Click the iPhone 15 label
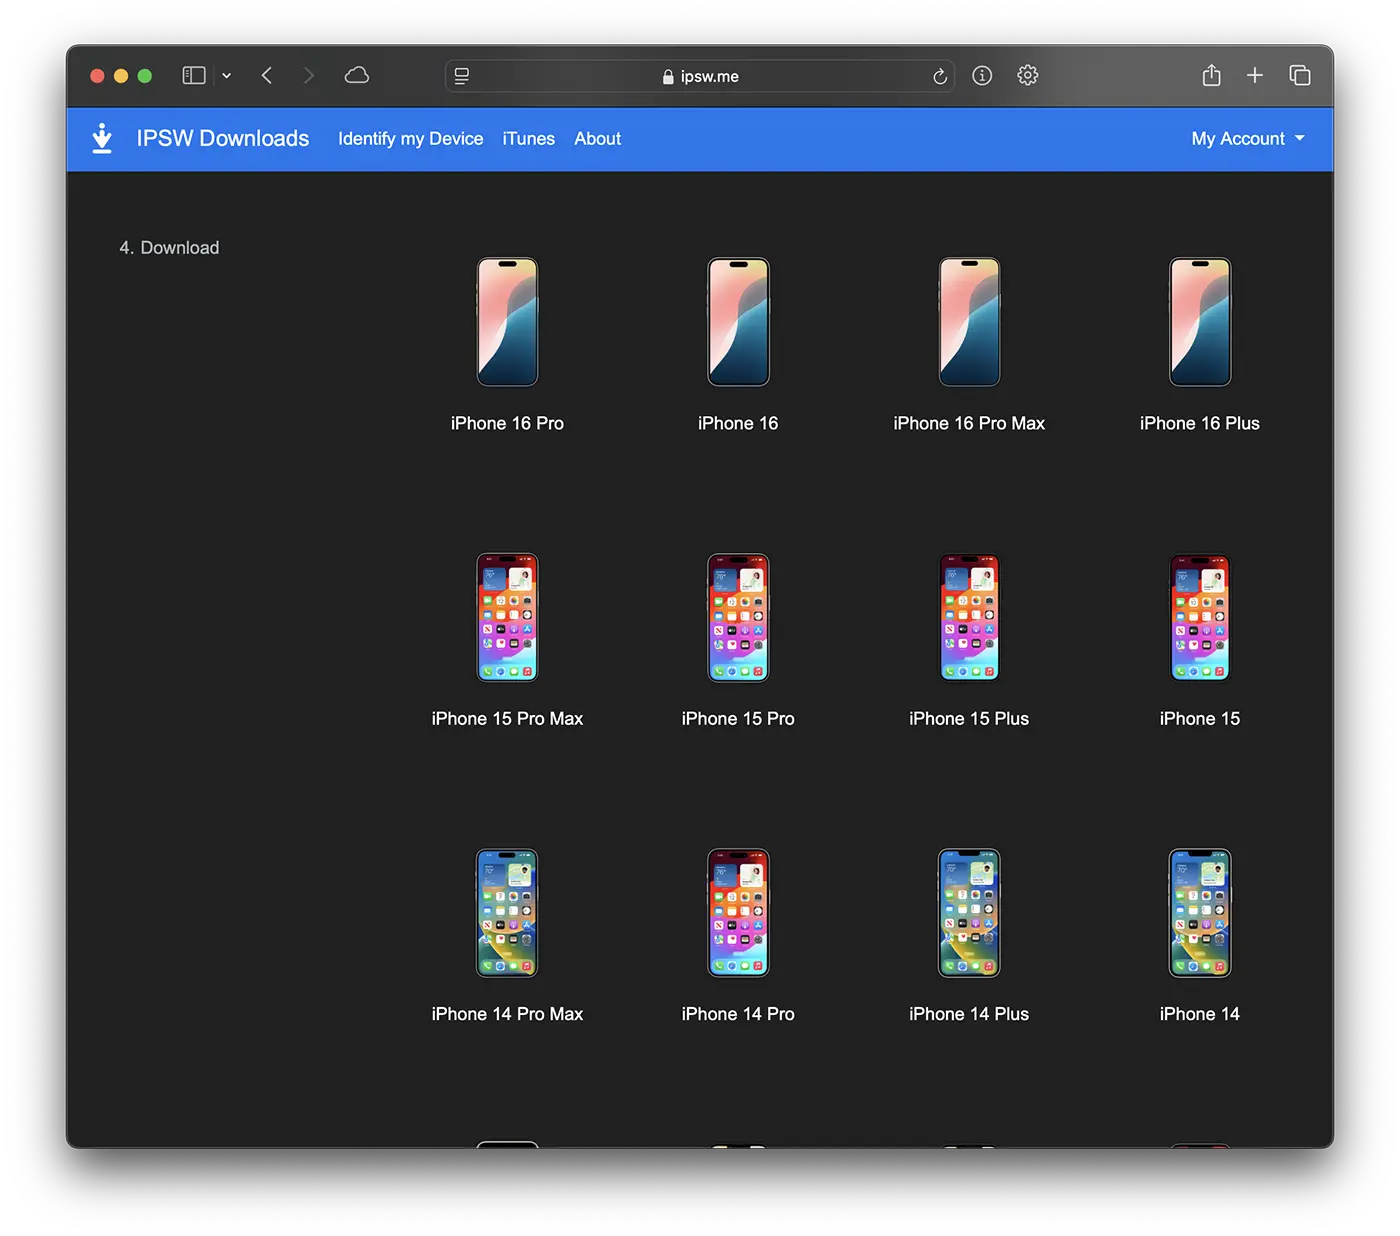This screenshot has width=1400, height=1236. [1200, 718]
